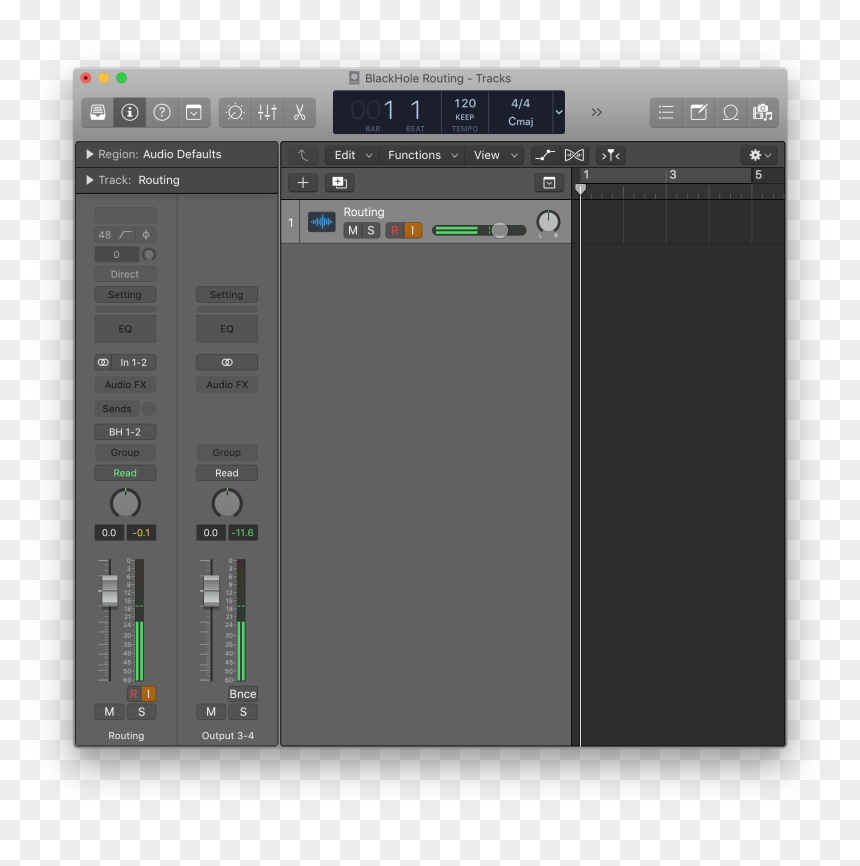Click the Routing track volume slider
Screen dimensions: 860x866
point(479,230)
